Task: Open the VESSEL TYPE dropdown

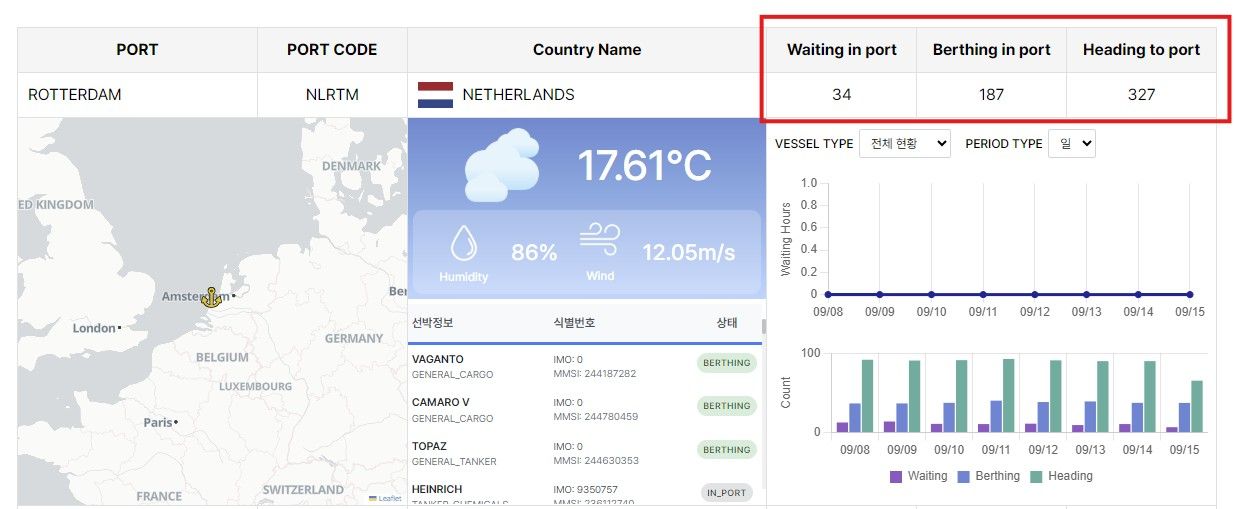Action: pyautogui.click(x=904, y=144)
